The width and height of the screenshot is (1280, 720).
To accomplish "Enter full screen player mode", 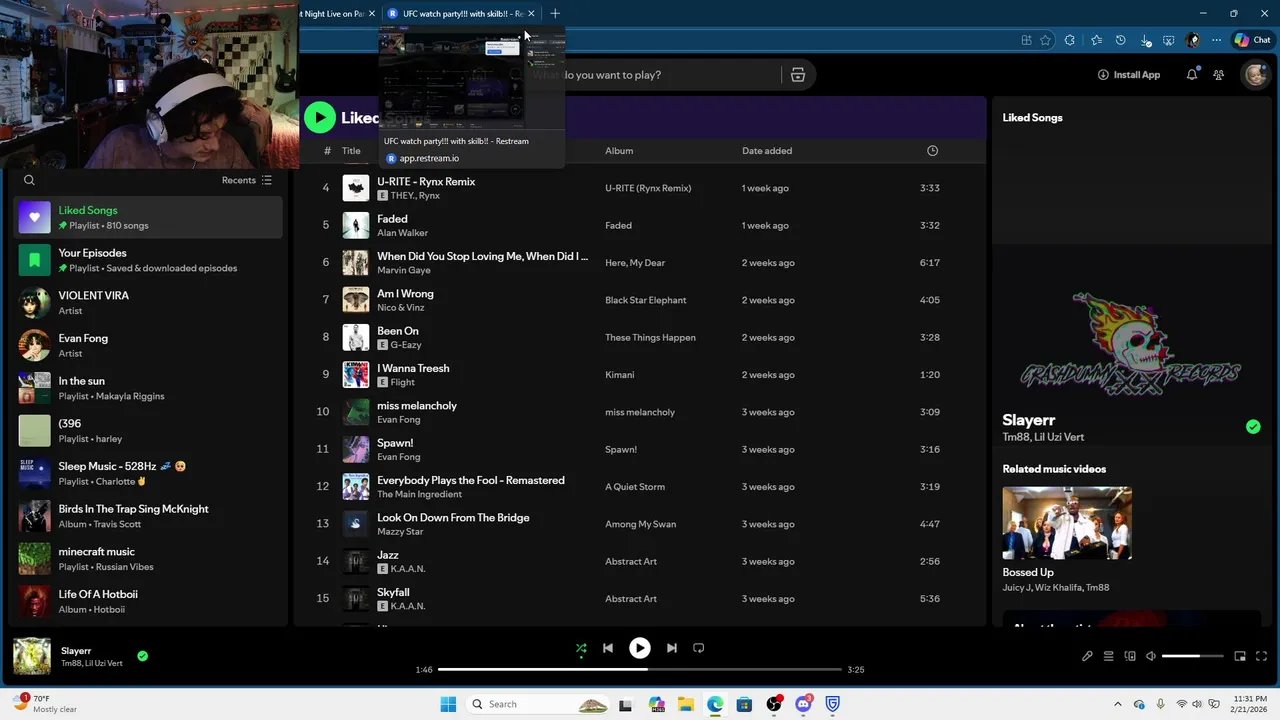I will pyautogui.click(x=1261, y=656).
